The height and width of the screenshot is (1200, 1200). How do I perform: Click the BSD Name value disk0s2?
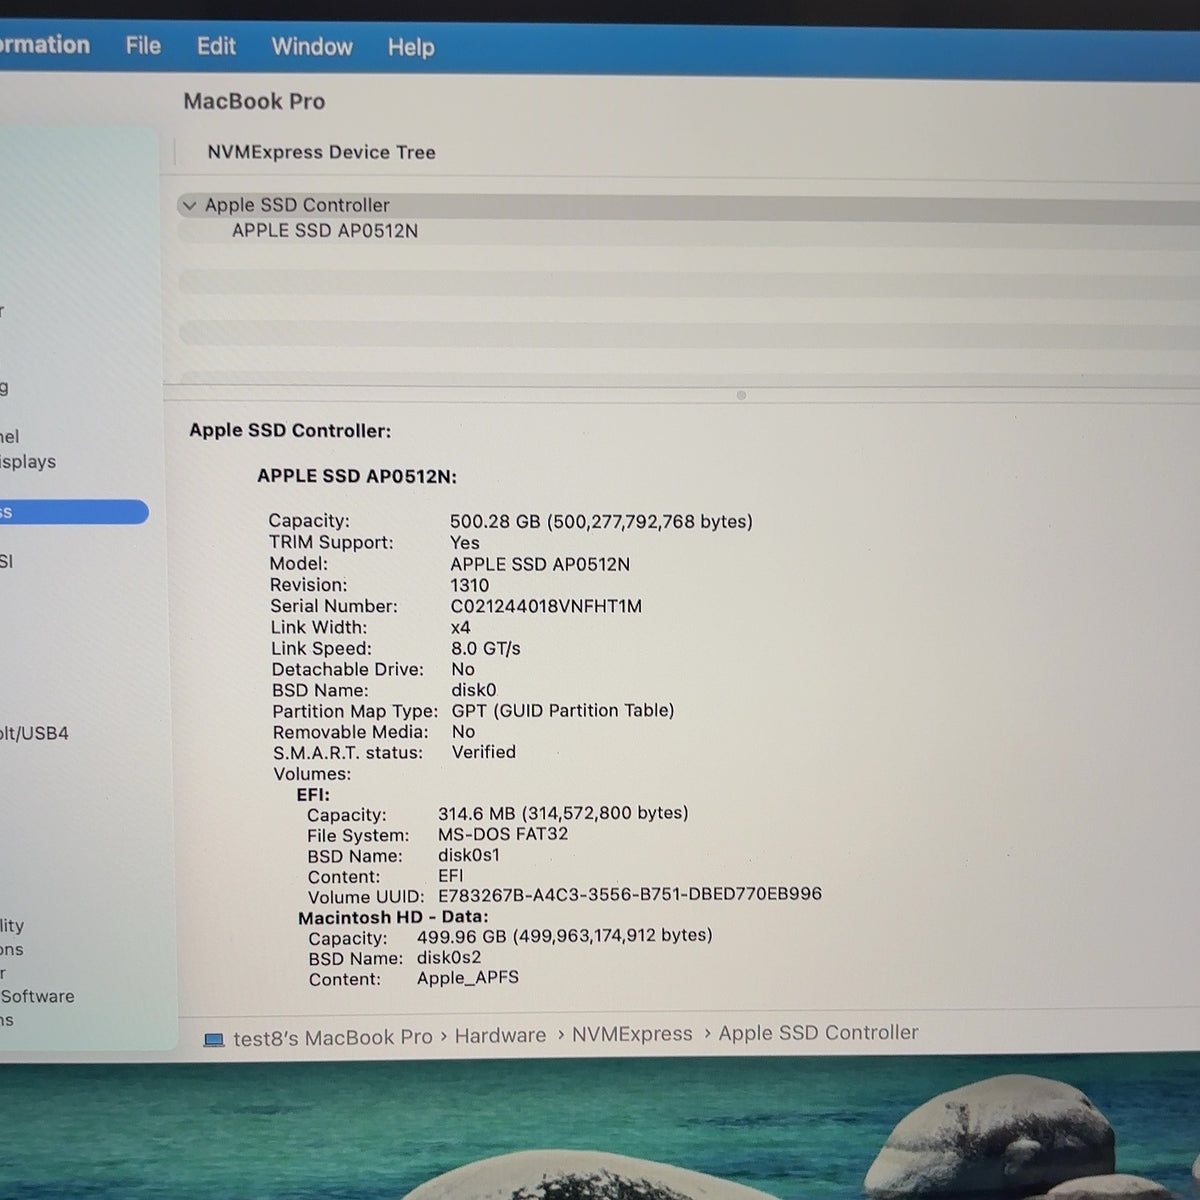(x=449, y=957)
